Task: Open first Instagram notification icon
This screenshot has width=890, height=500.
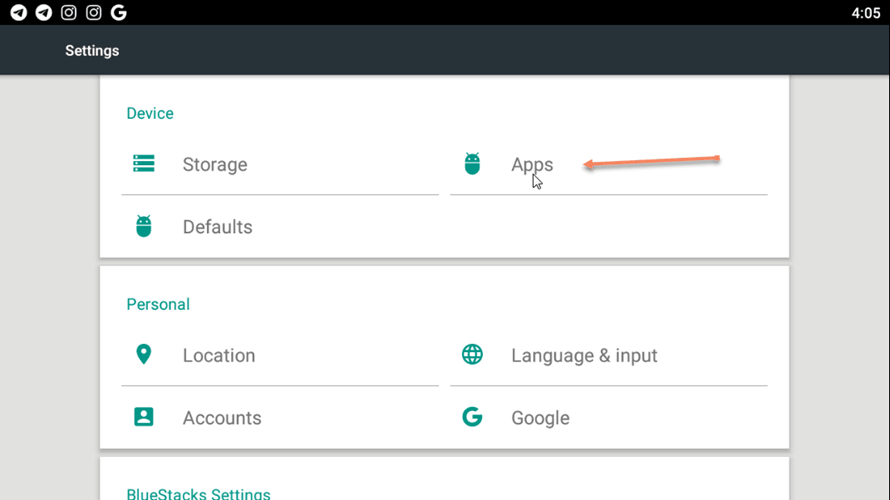Action: (69, 12)
